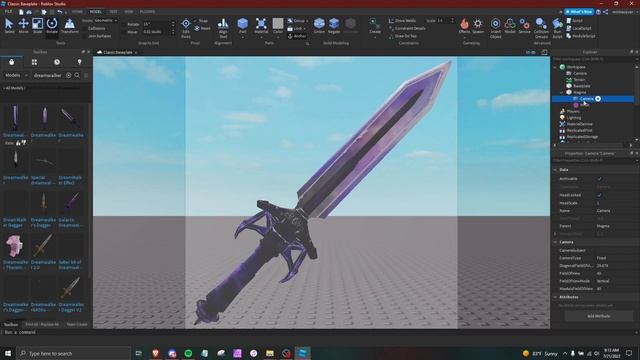Click the Anchor tool
Viewport: 640px width, 360px height.
[297, 36]
